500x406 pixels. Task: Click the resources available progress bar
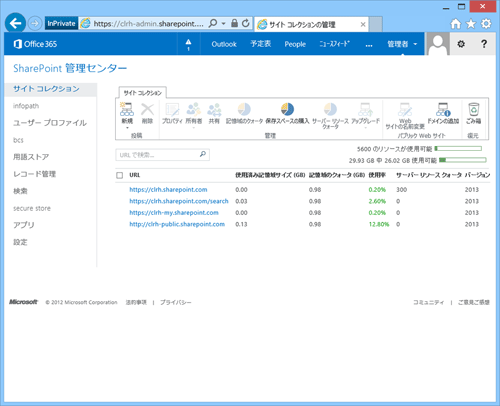pos(458,149)
